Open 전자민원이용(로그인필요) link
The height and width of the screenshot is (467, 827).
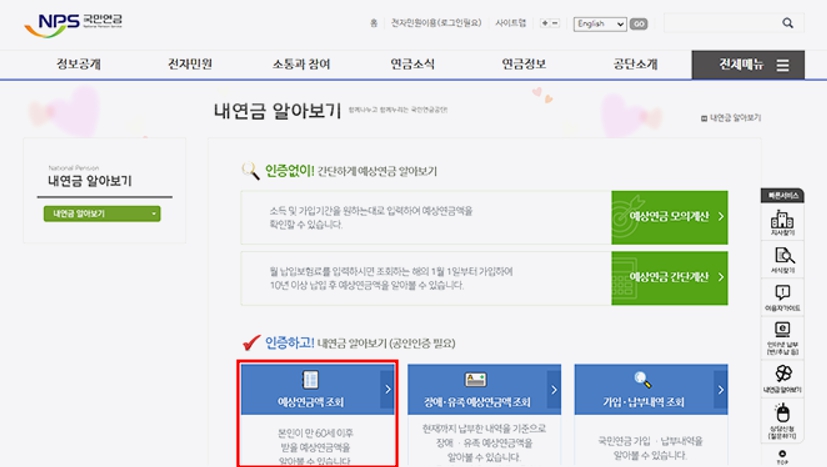tap(436, 23)
